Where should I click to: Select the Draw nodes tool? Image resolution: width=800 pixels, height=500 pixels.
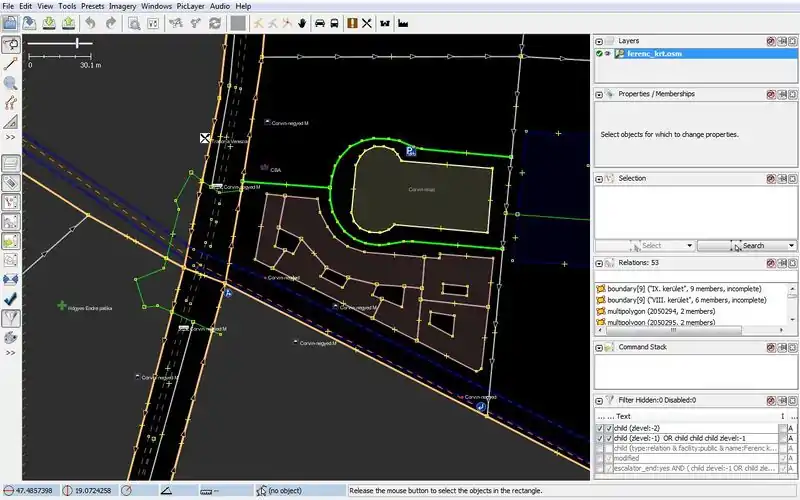coord(11,63)
